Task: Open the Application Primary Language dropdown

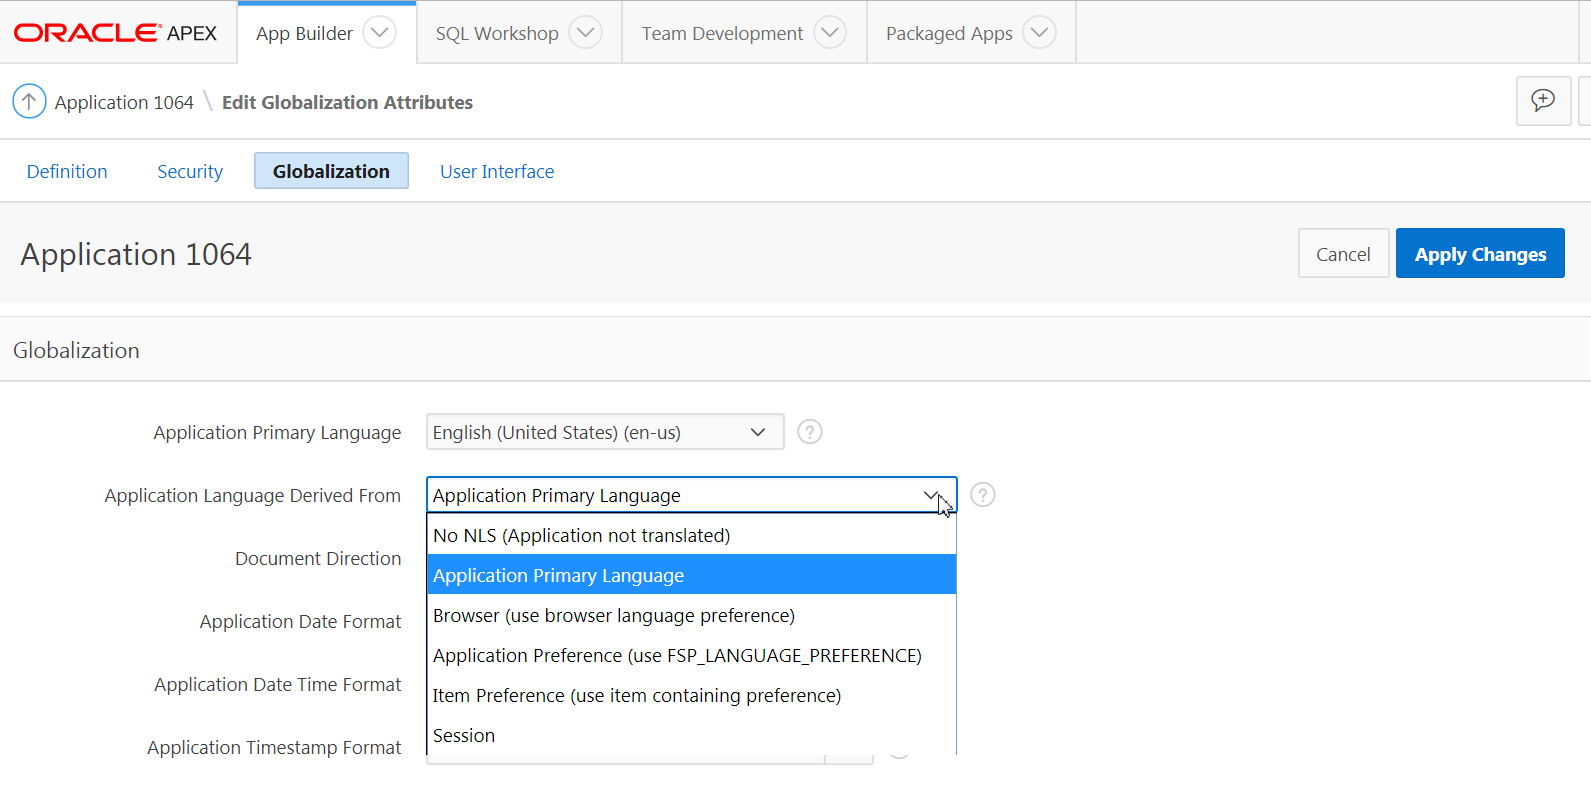Action: click(604, 432)
